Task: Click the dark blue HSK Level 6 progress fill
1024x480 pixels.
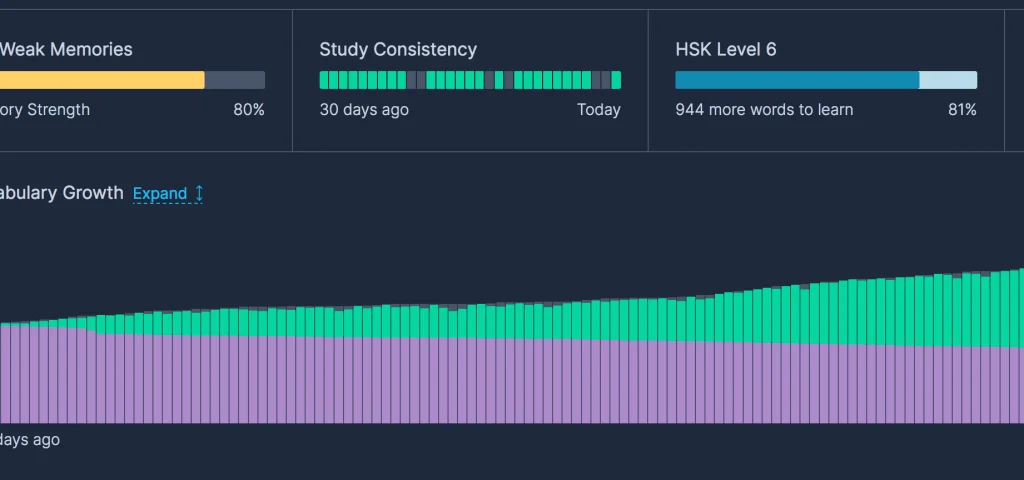Action: [797, 80]
